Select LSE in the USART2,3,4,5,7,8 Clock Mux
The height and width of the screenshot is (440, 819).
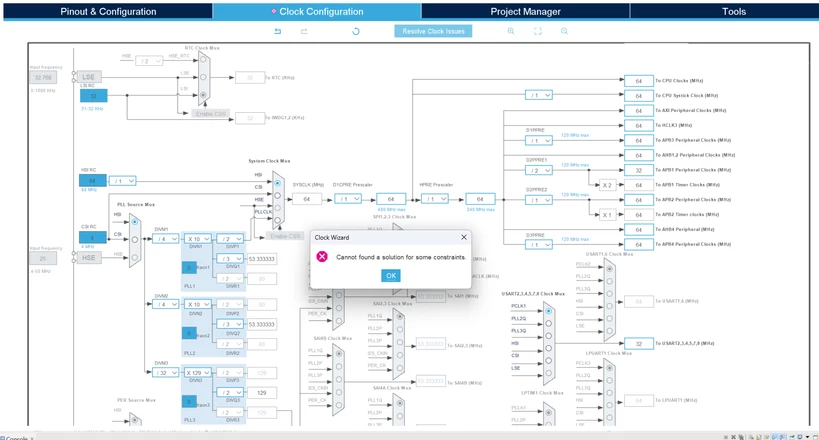[548, 373]
